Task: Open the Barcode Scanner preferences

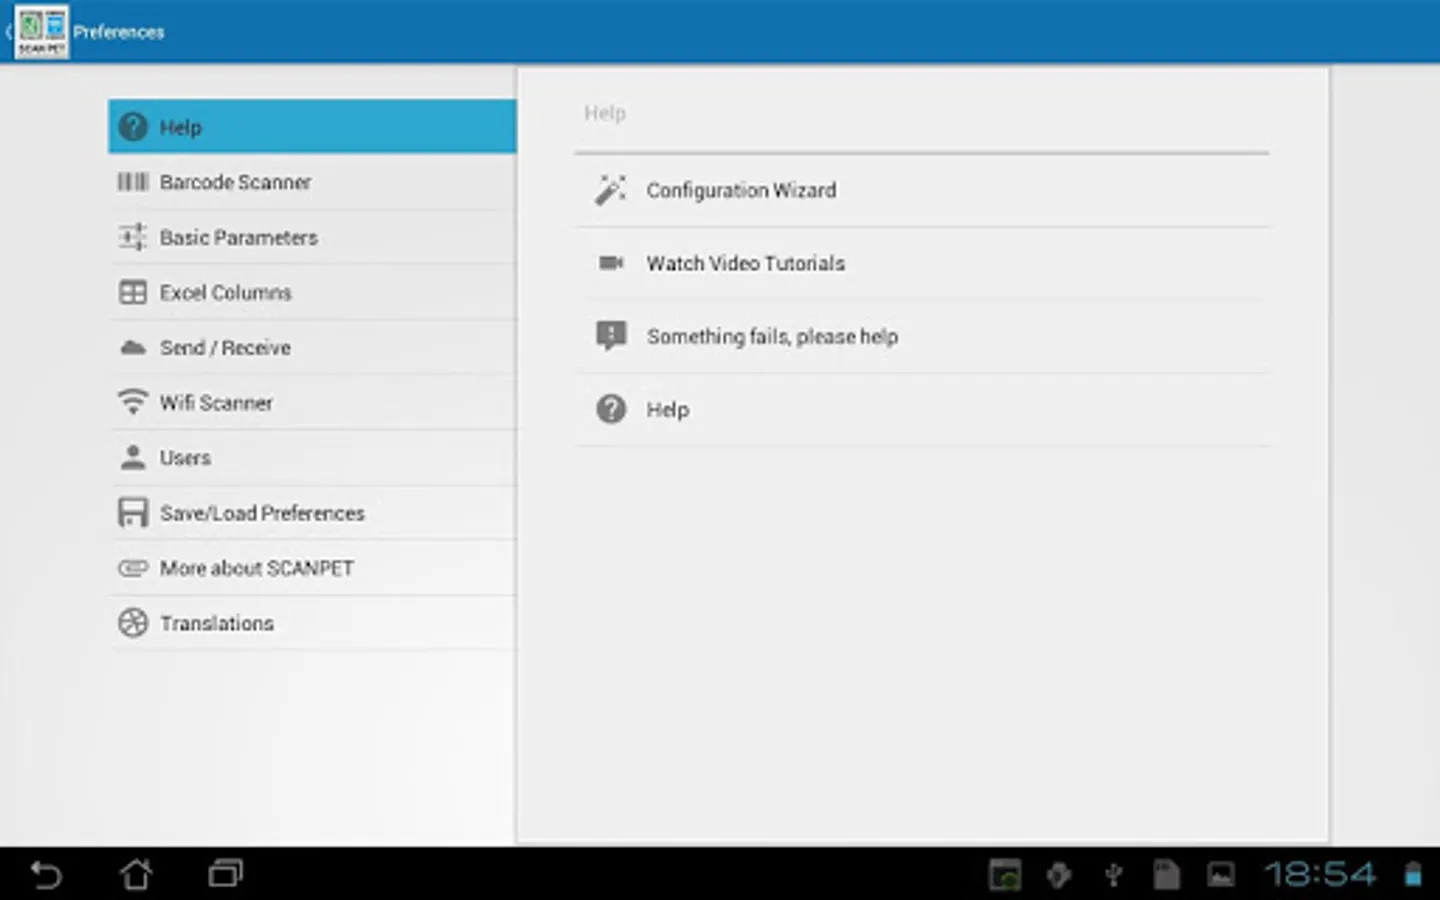Action: coord(312,182)
